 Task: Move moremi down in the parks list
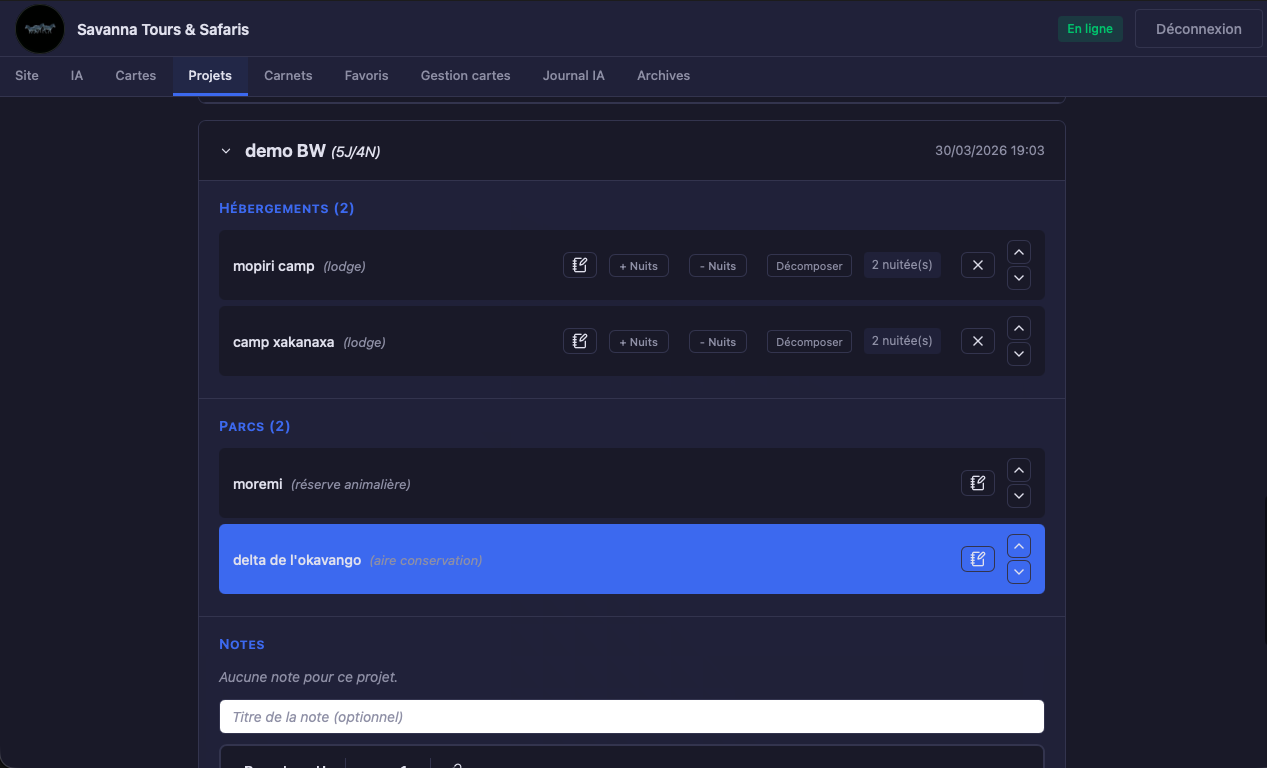(1018, 496)
